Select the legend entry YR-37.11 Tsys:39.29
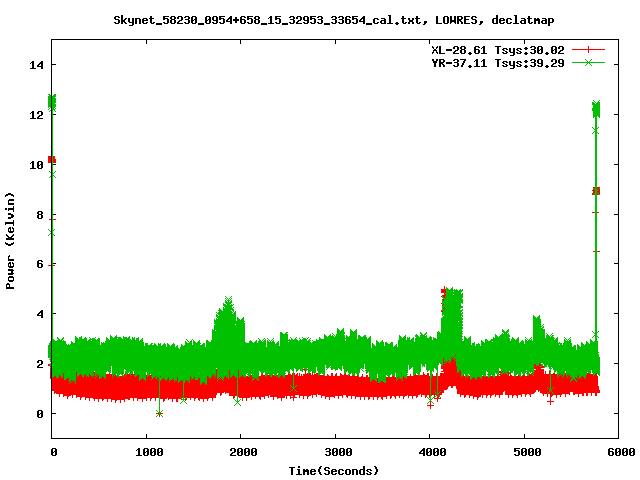This screenshot has width=640, height=480. (498, 63)
